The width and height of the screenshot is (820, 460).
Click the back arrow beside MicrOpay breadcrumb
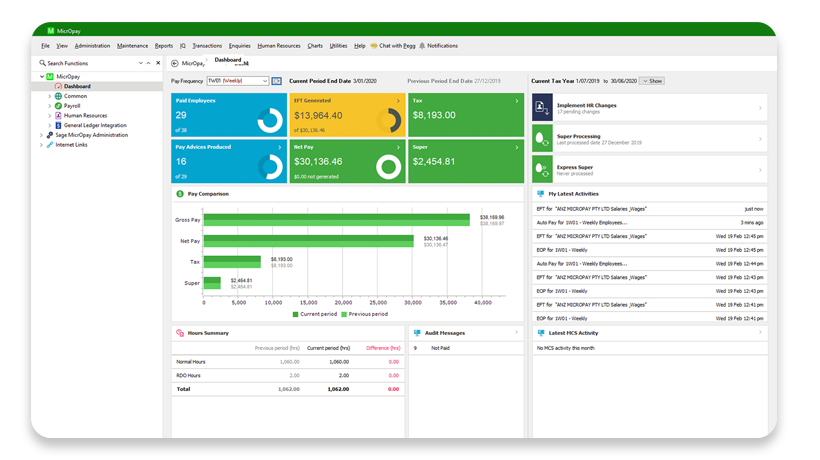(x=175, y=63)
